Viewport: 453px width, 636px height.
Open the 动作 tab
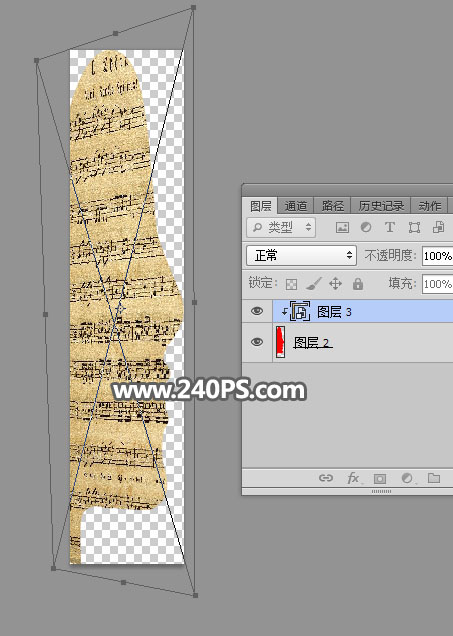(430, 206)
